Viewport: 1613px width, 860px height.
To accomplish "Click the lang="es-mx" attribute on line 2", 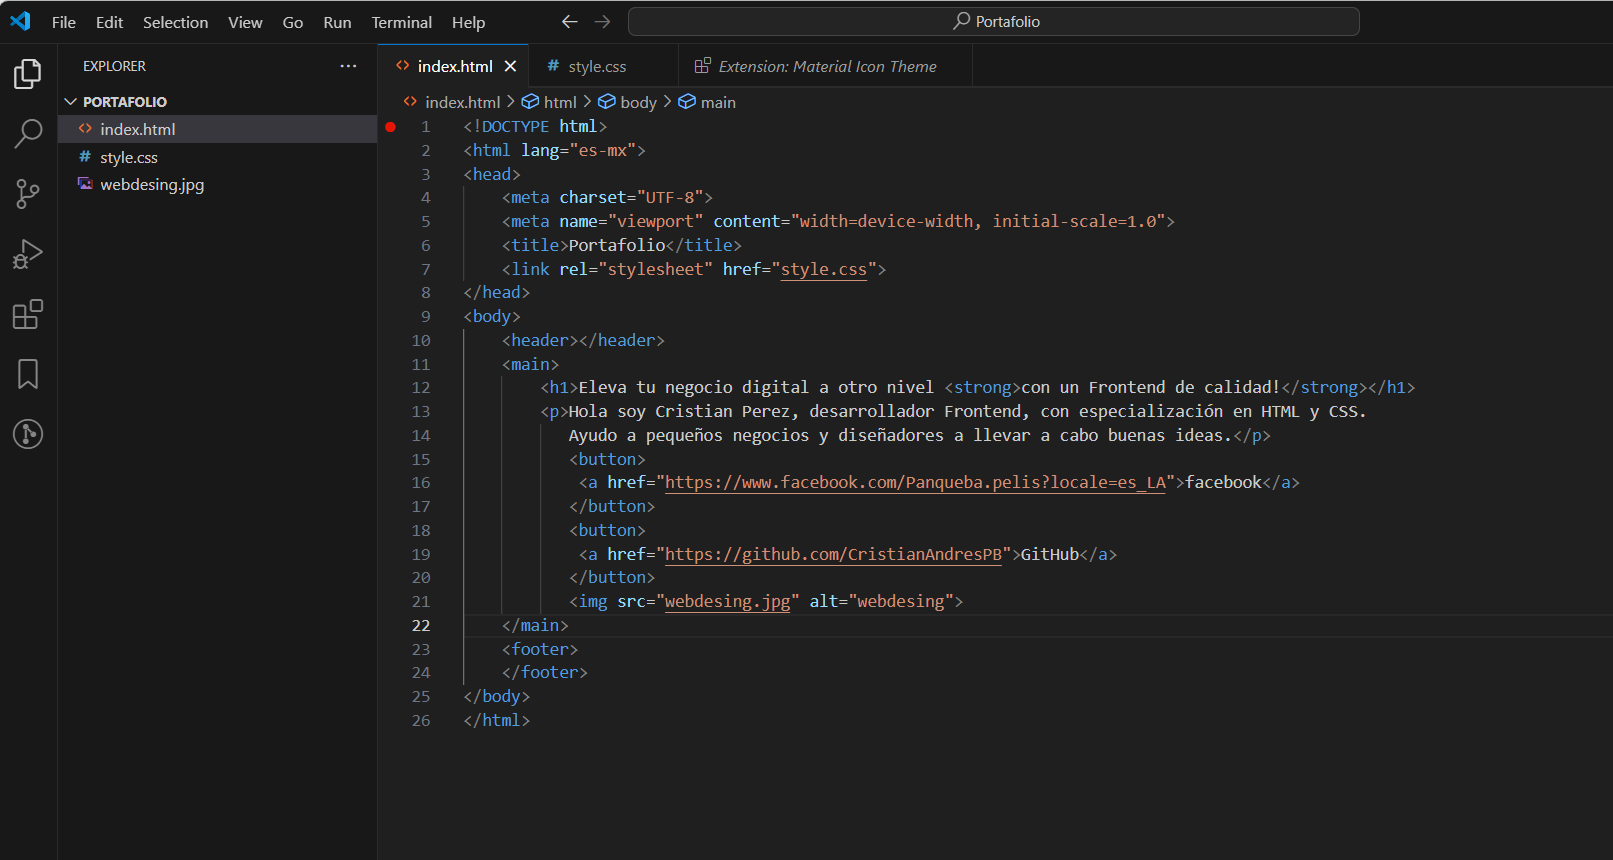I will [578, 150].
